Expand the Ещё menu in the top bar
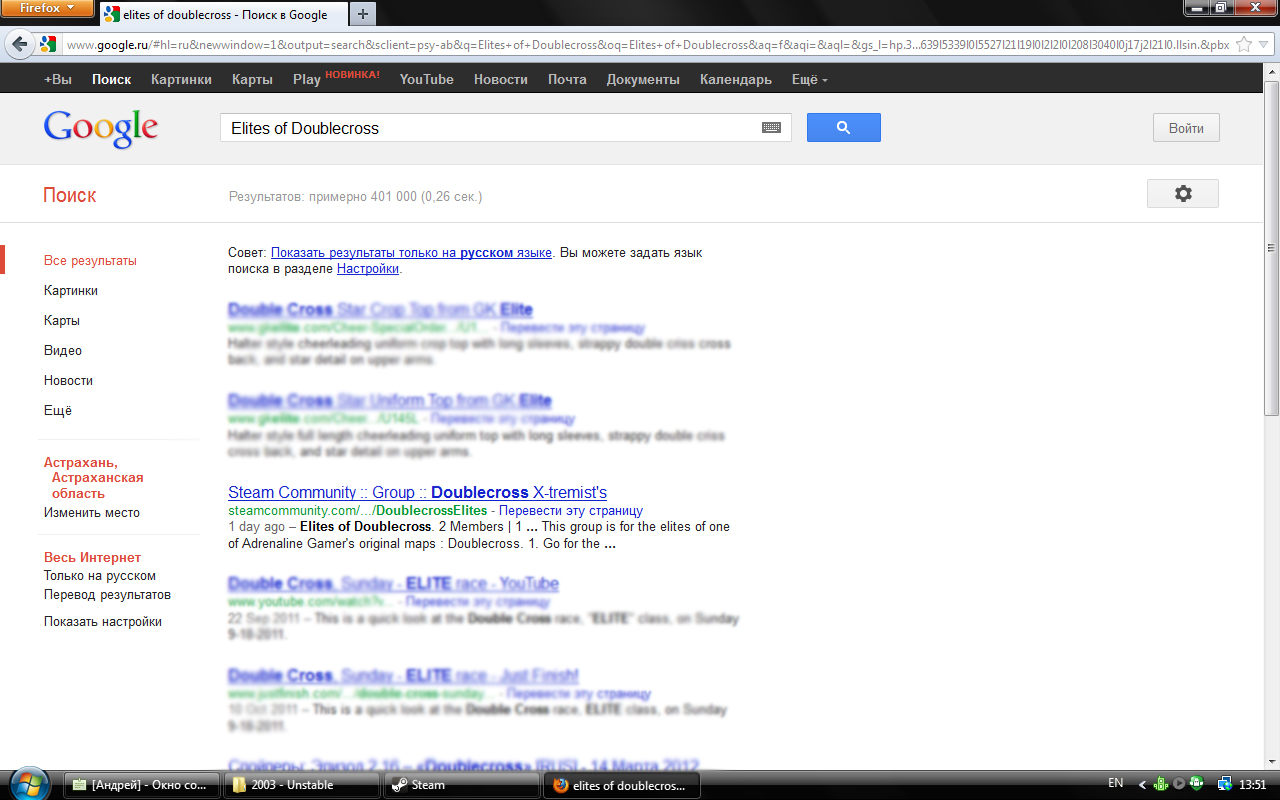The height and width of the screenshot is (800, 1280). [x=809, y=79]
